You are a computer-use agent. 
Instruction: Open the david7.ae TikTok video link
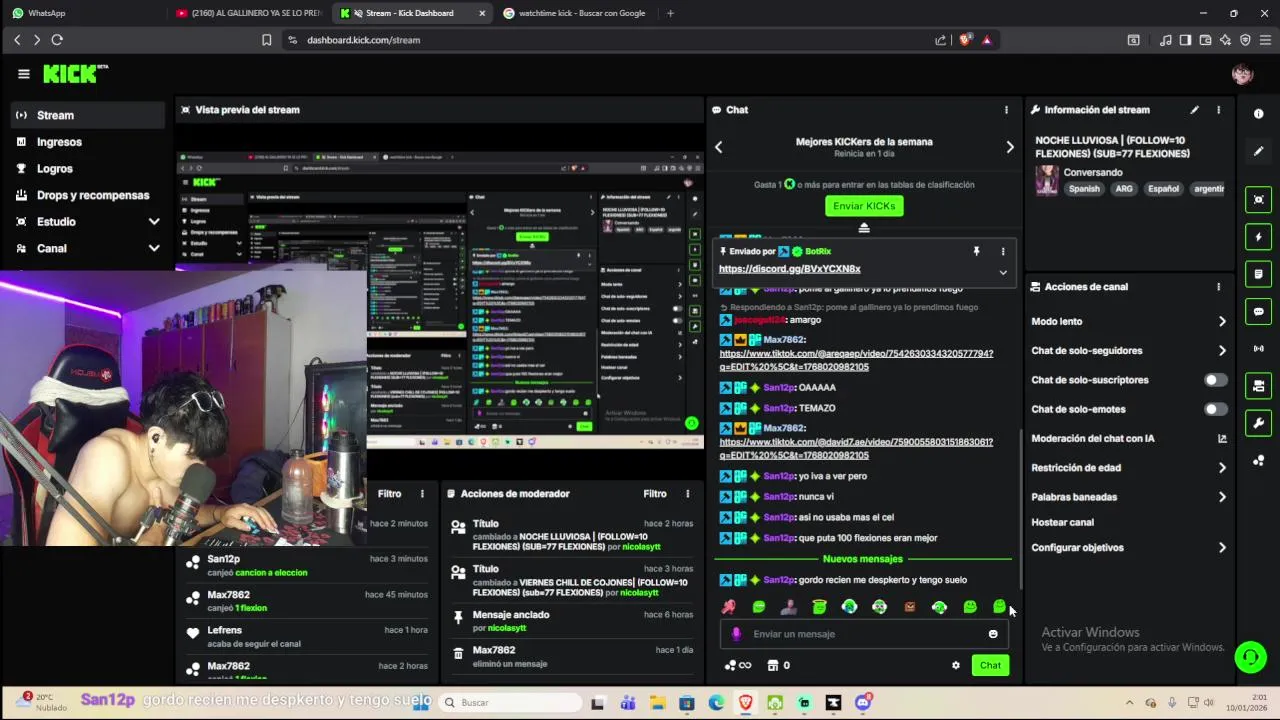(x=856, y=448)
